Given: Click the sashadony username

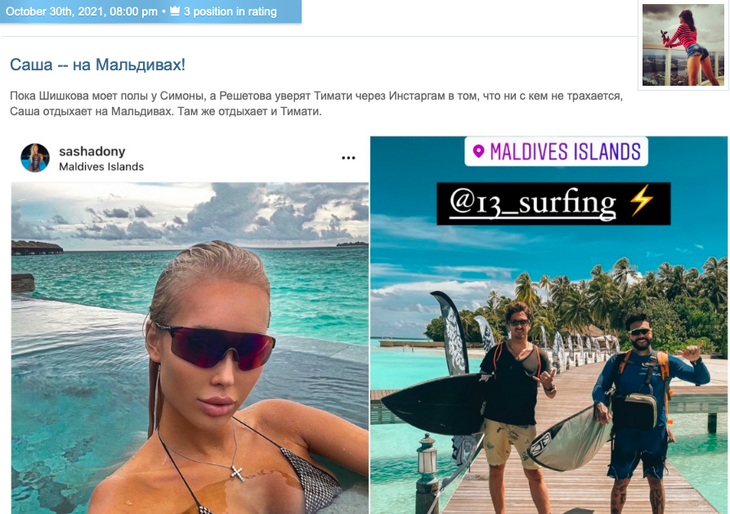Looking at the screenshot, I should click(x=92, y=151).
